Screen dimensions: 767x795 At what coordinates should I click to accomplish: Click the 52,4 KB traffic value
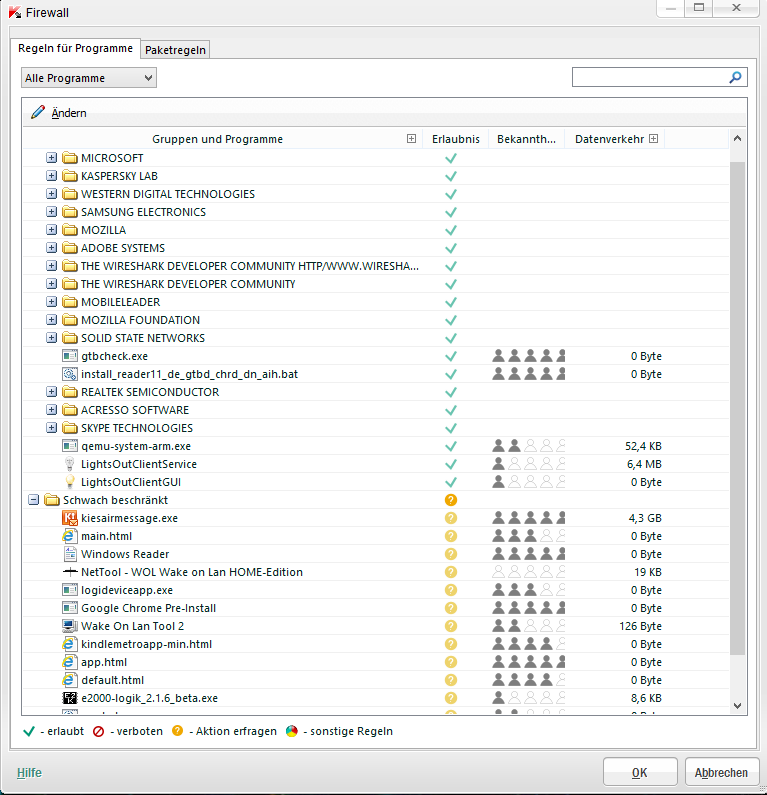[x=643, y=446]
